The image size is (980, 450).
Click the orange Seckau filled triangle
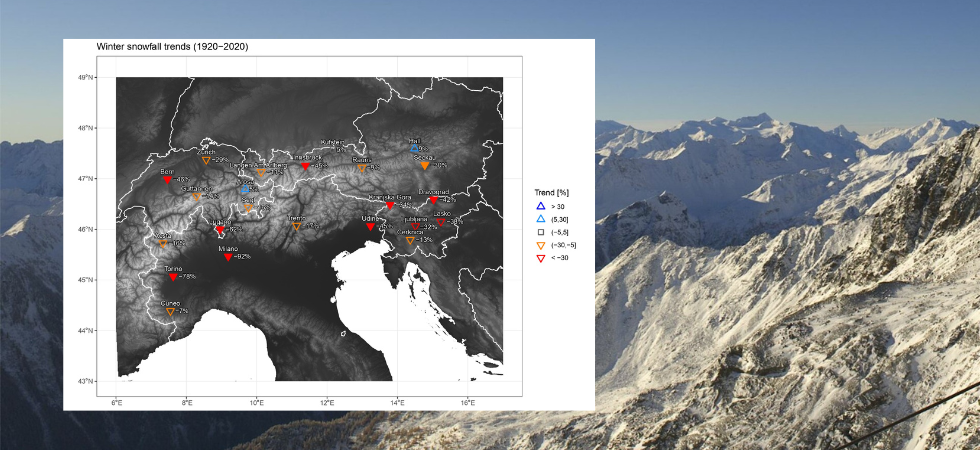(424, 166)
